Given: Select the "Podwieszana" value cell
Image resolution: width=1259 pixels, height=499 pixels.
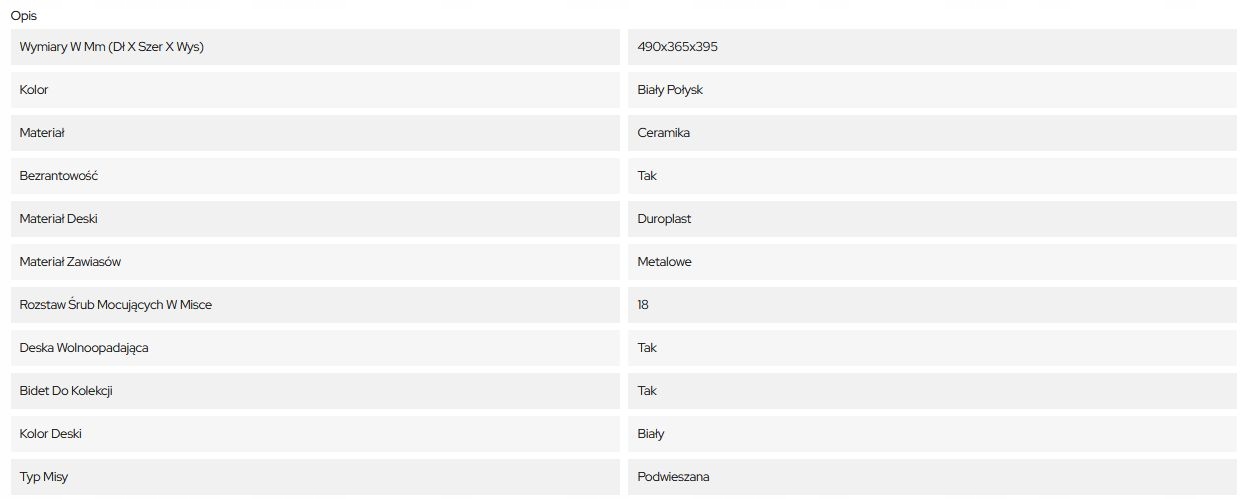Looking at the screenshot, I should click(x=673, y=477).
